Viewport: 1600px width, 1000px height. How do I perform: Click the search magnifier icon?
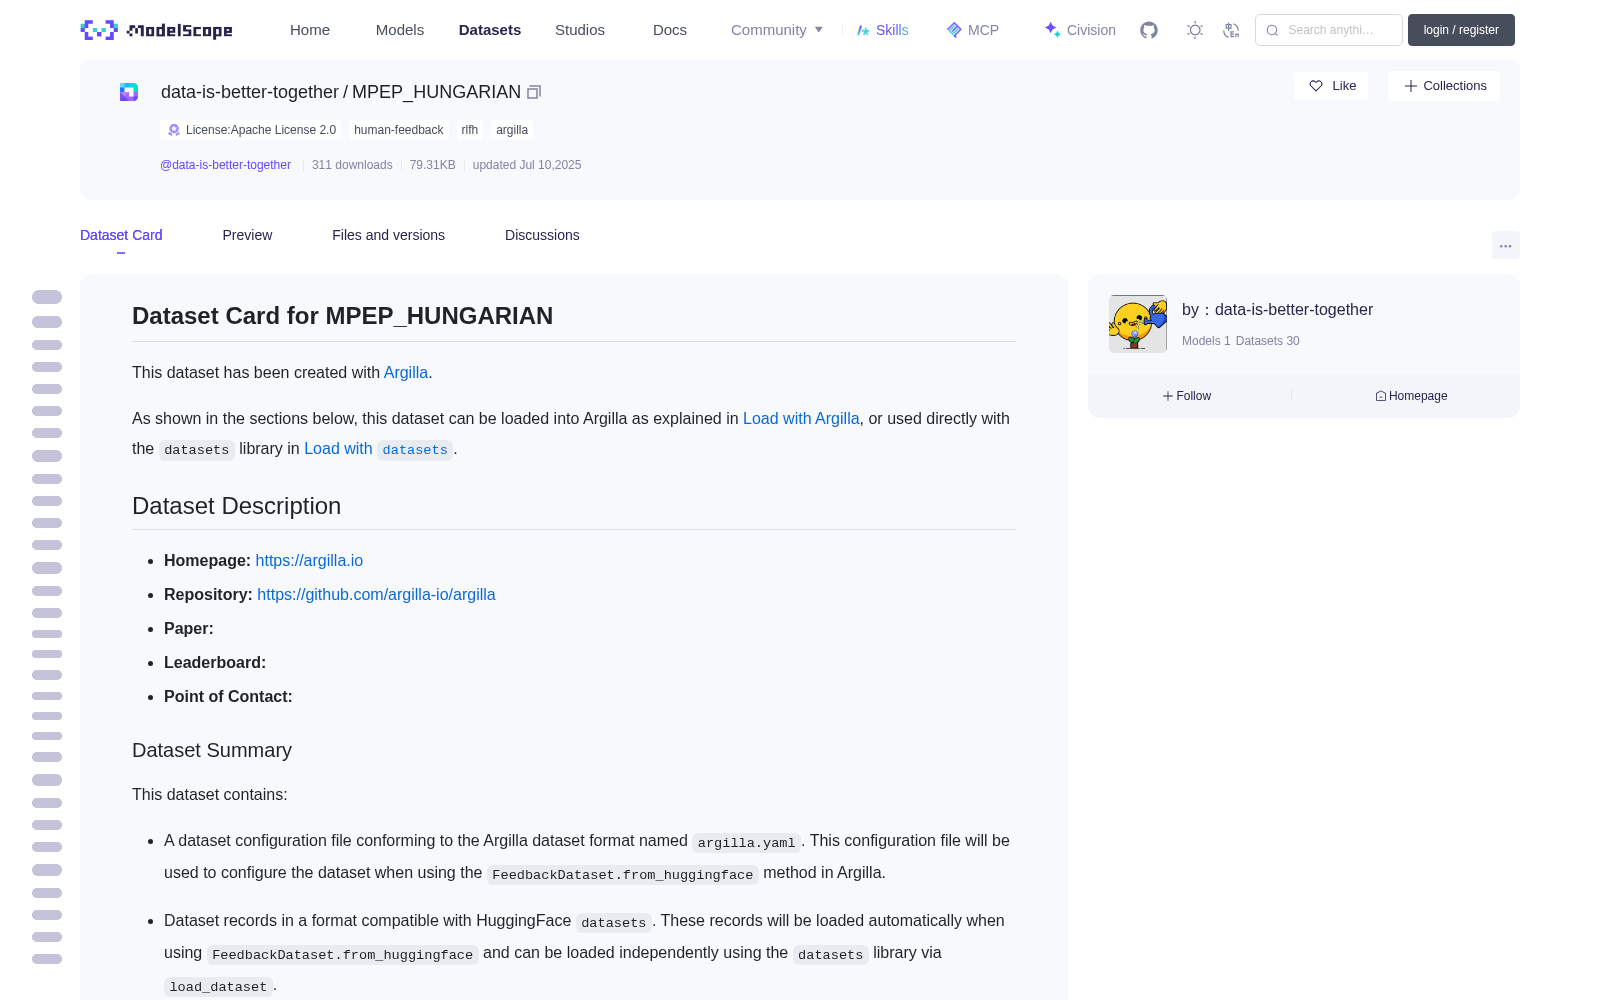[x=1273, y=30]
